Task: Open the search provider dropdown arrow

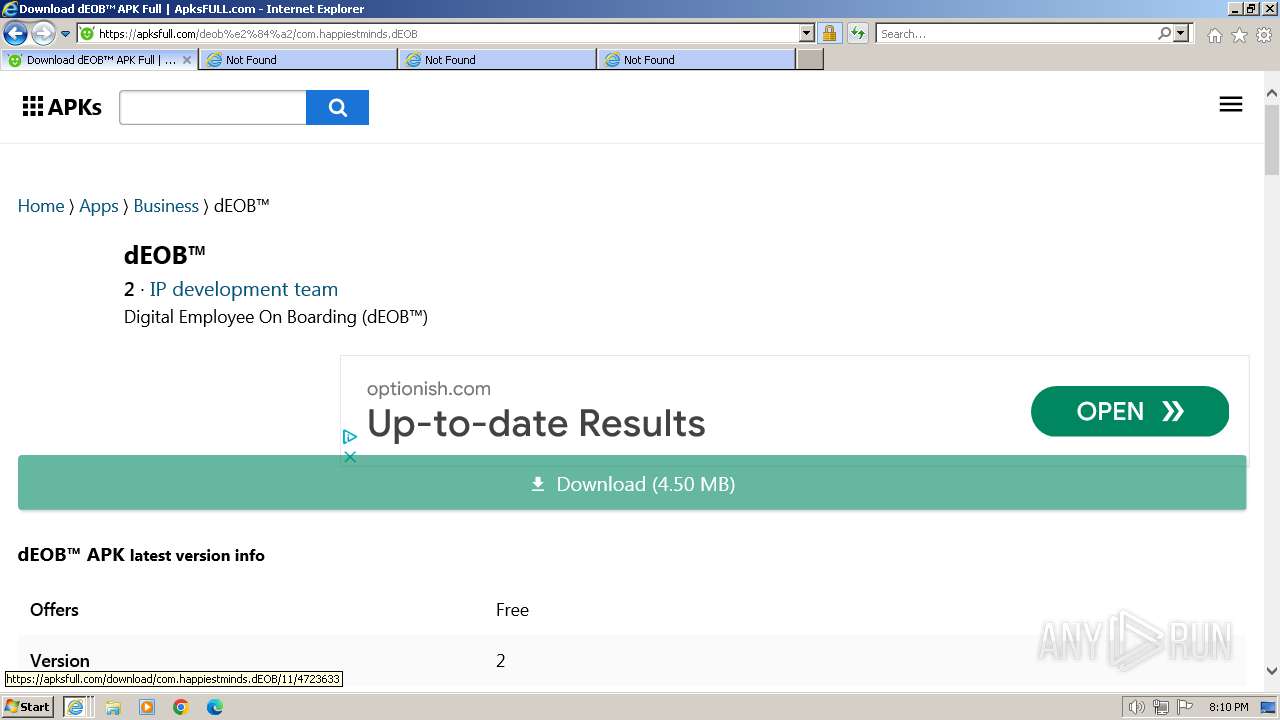Action: click(x=1181, y=33)
